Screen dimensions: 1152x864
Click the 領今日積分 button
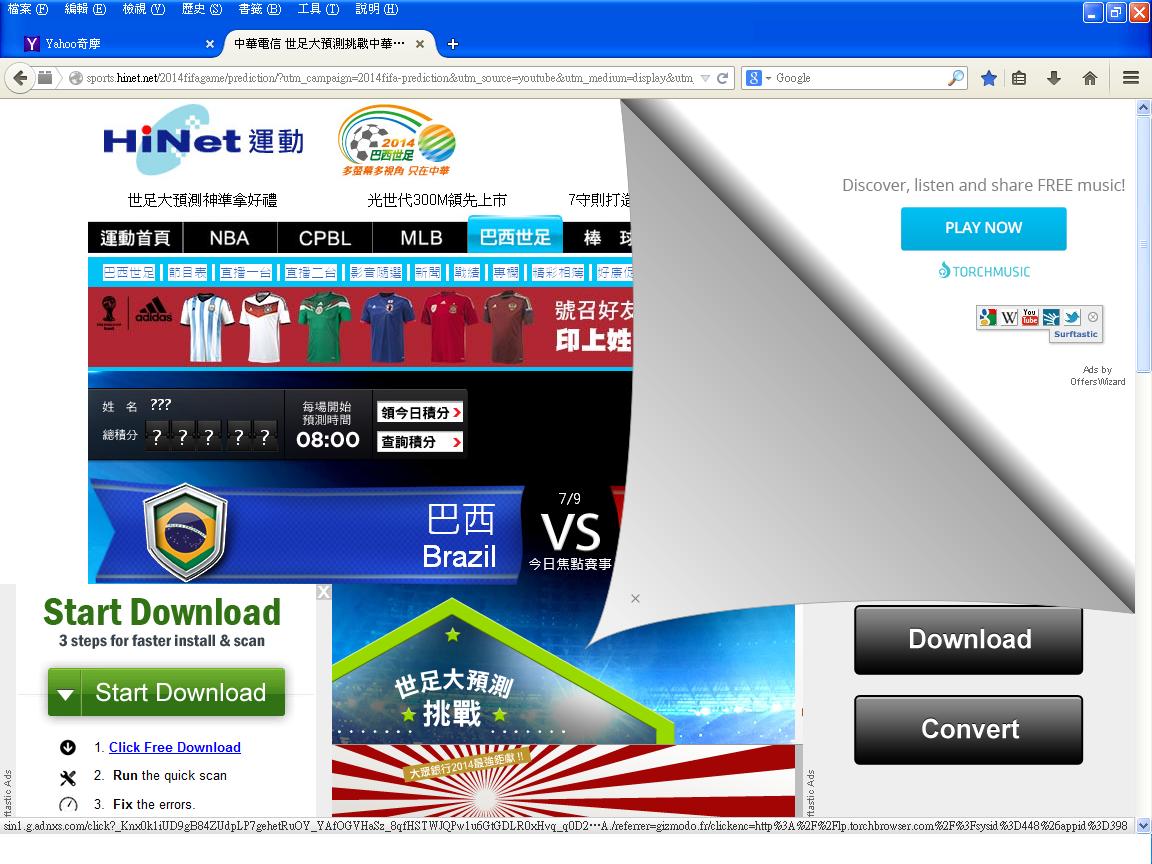click(x=420, y=412)
